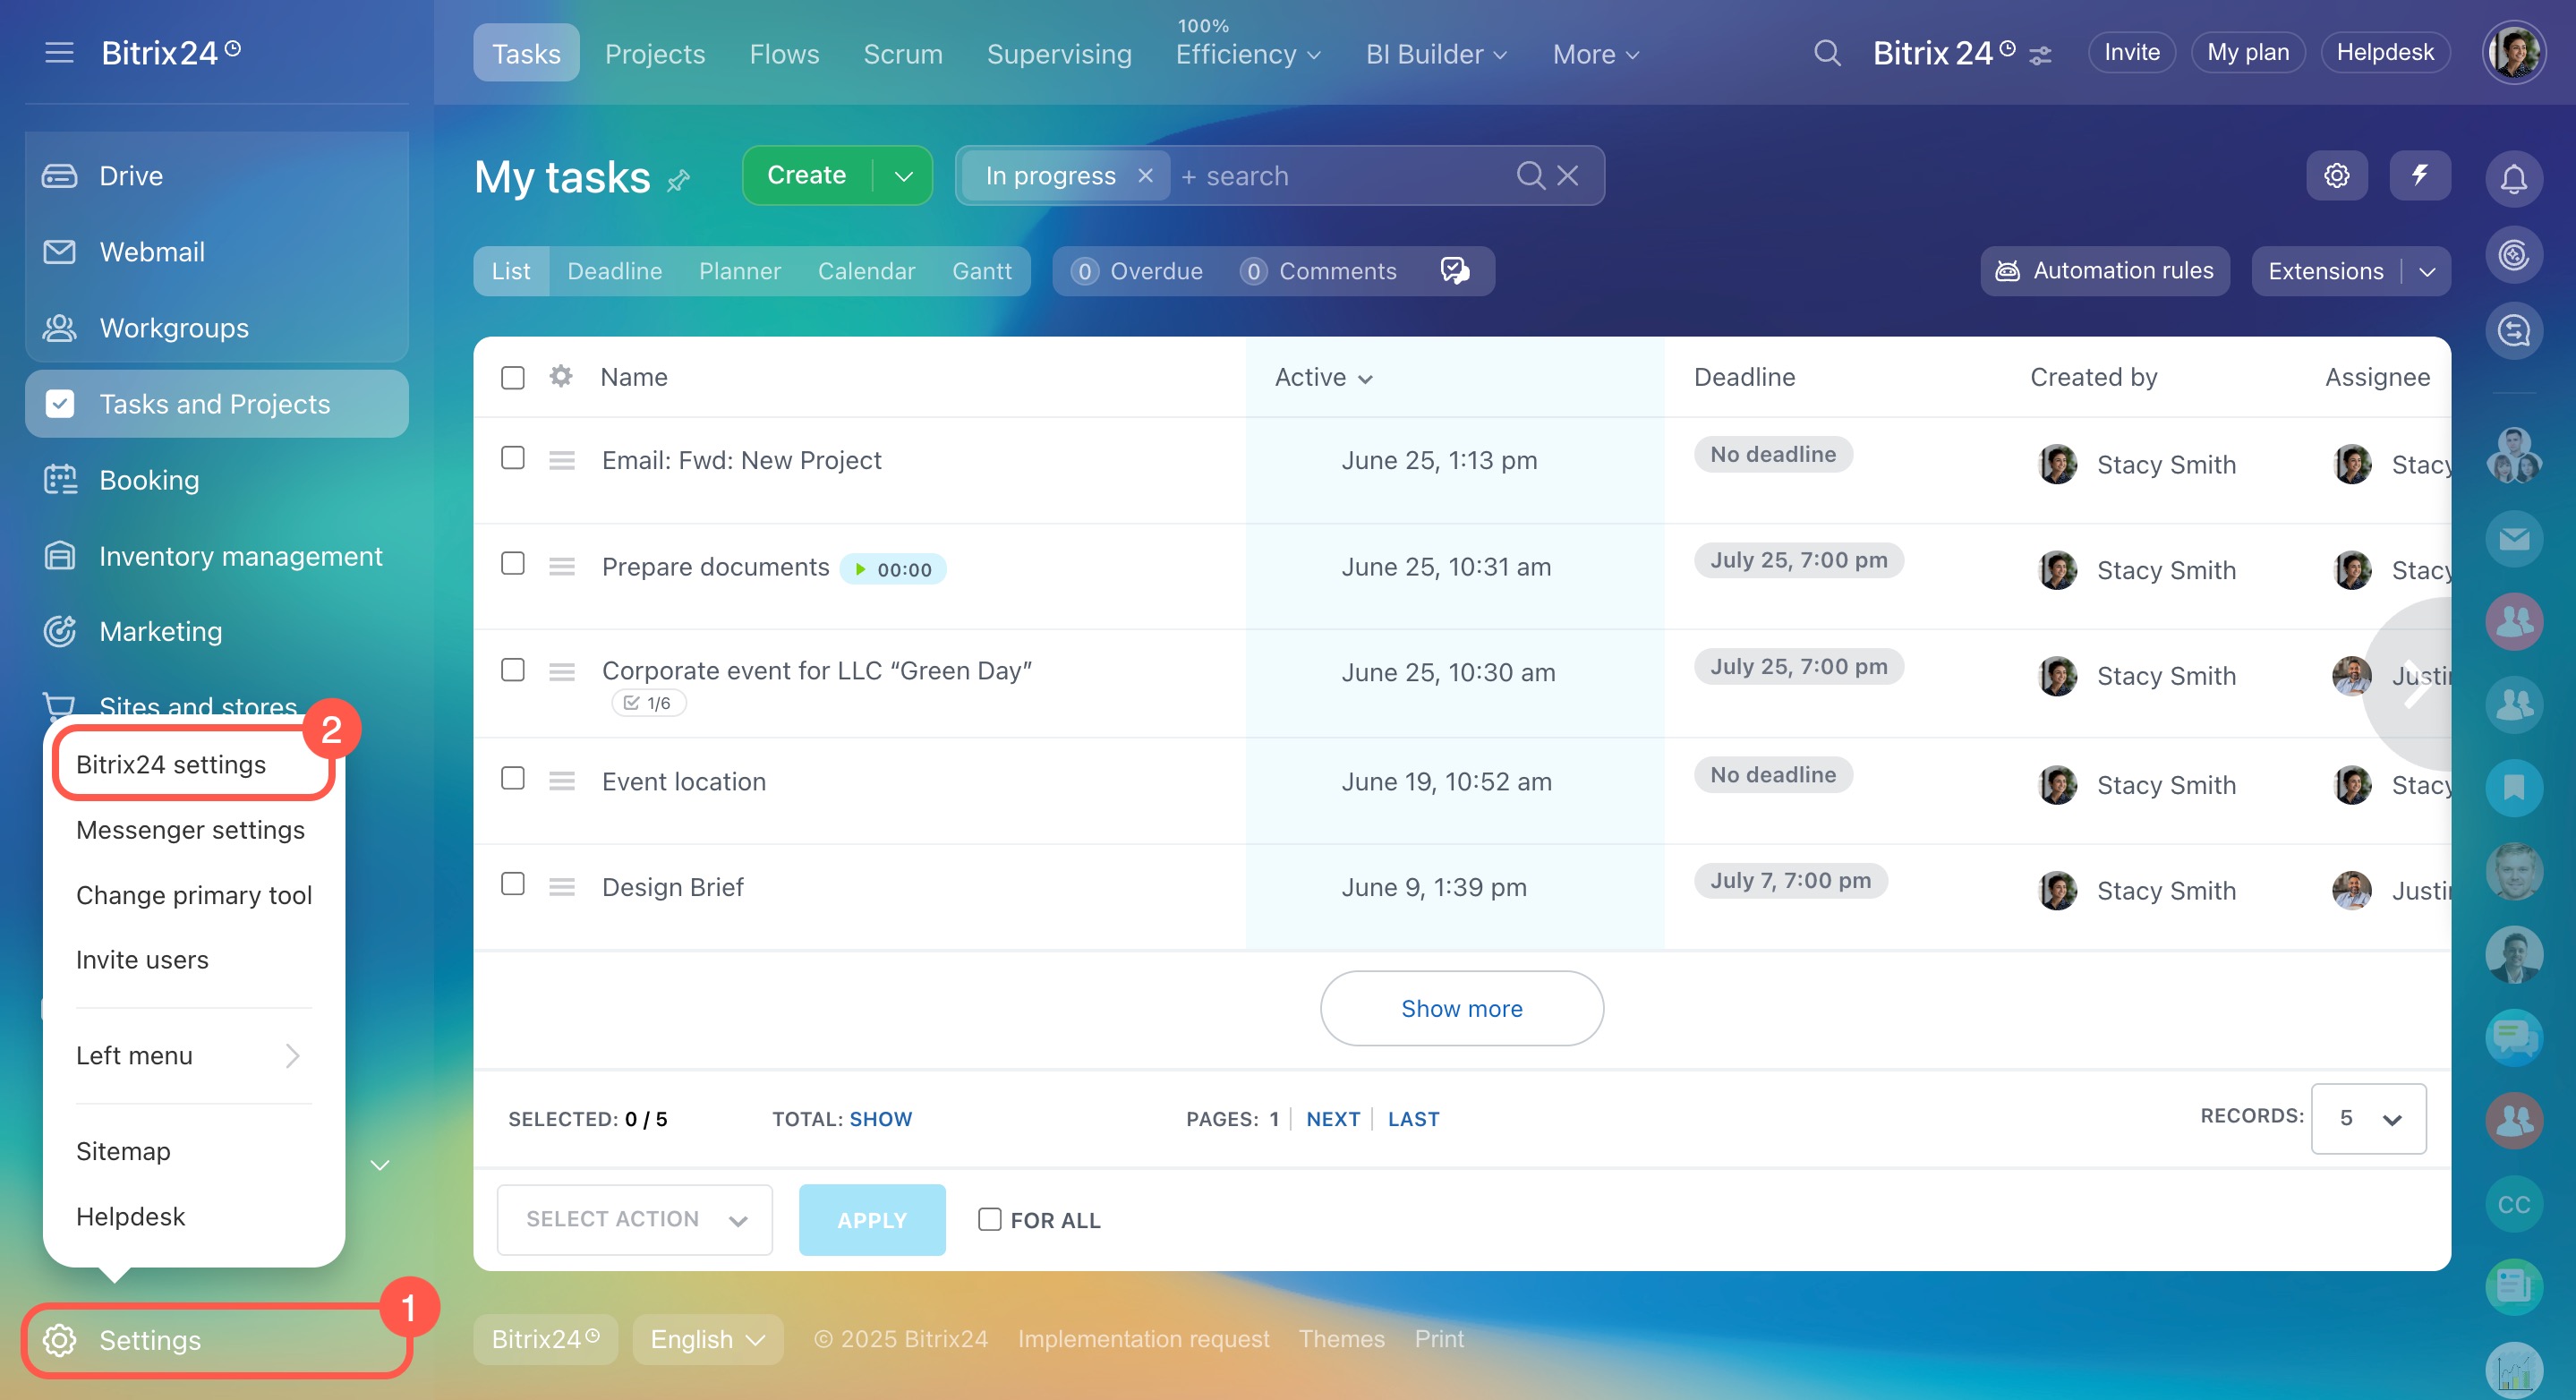Expand the More menu in top bar
This screenshot has width=2576, height=1400.
tap(1595, 54)
